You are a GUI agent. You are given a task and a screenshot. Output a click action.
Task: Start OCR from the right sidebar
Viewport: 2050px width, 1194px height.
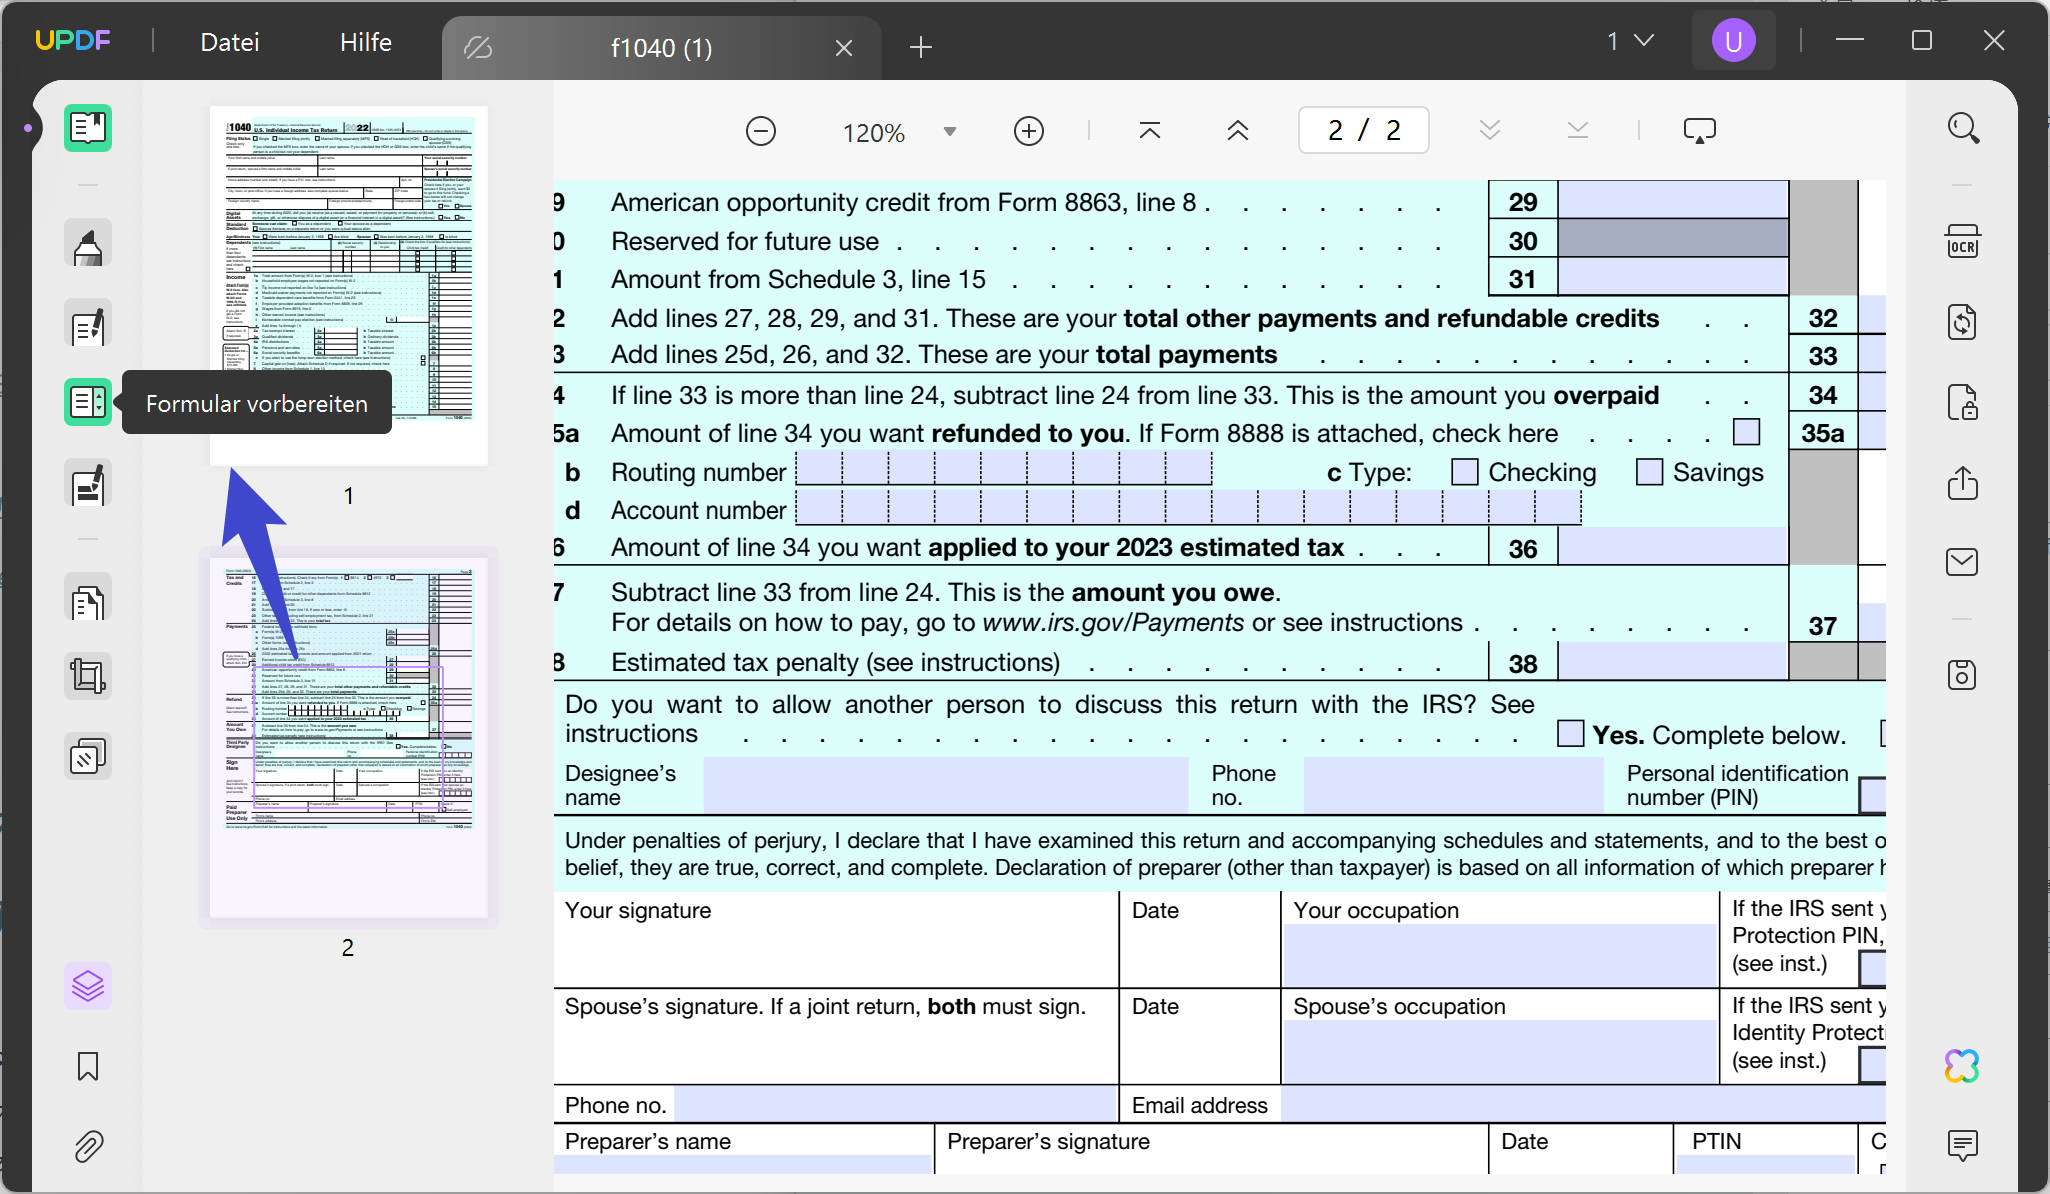[x=1961, y=241]
